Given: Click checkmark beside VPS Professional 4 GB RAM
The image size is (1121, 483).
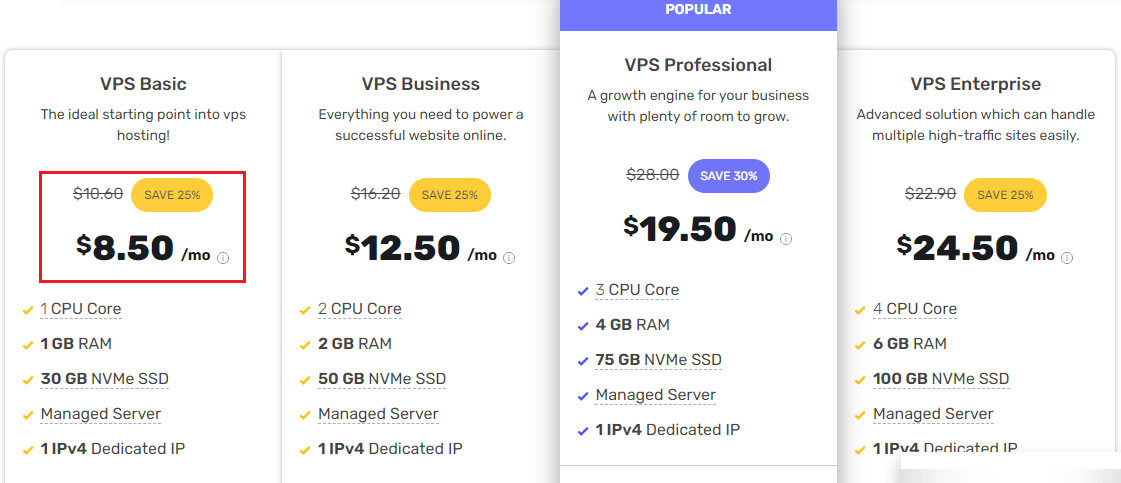Looking at the screenshot, I should click(583, 327).
